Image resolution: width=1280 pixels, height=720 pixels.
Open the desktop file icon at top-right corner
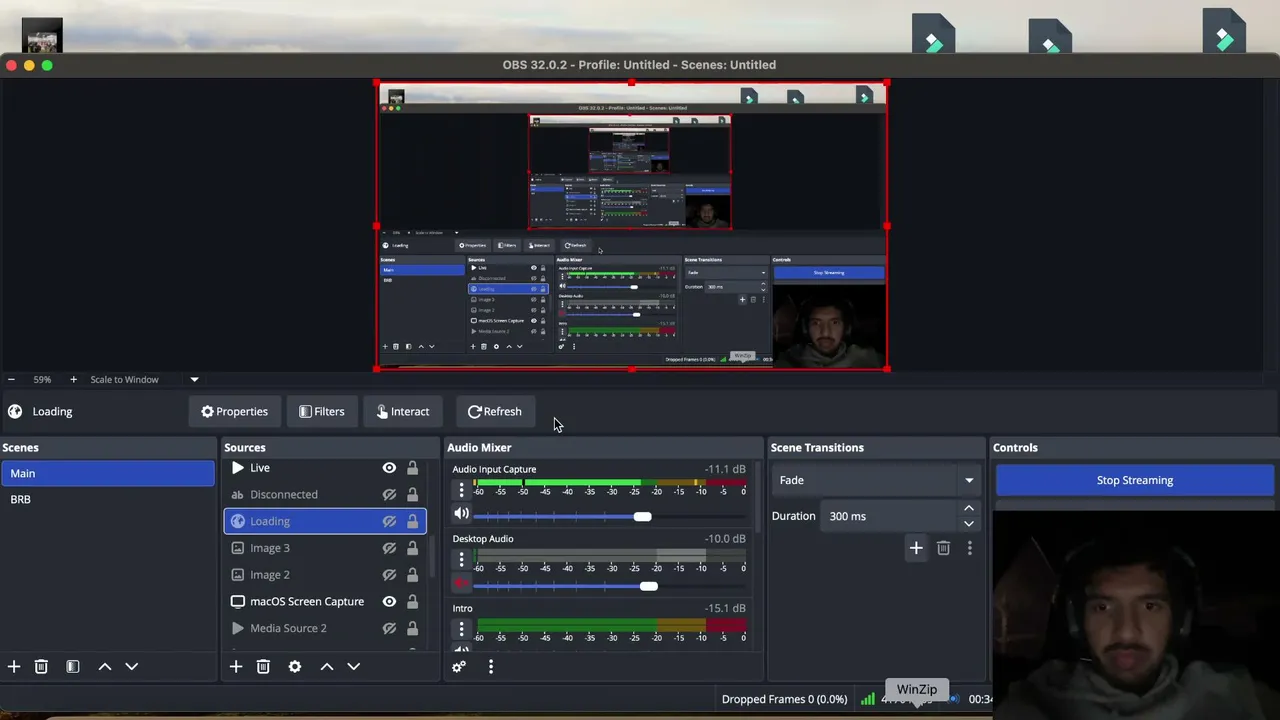1224,30
